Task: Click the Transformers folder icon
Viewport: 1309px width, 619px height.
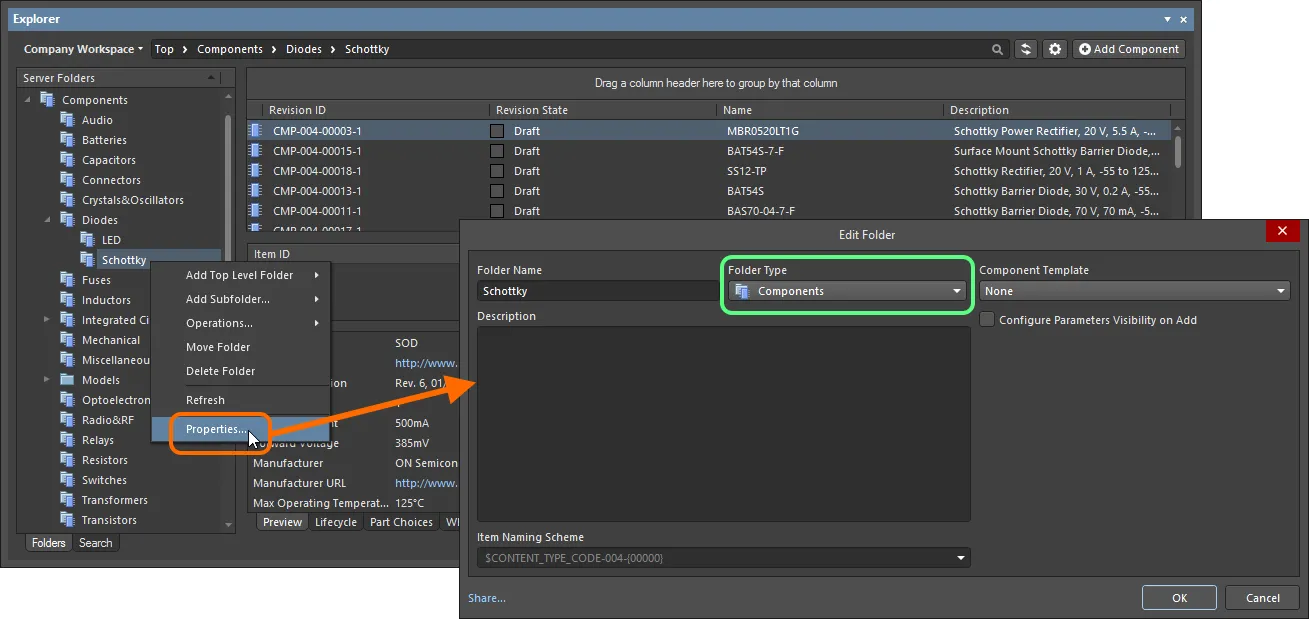Action: click(67, 499)
